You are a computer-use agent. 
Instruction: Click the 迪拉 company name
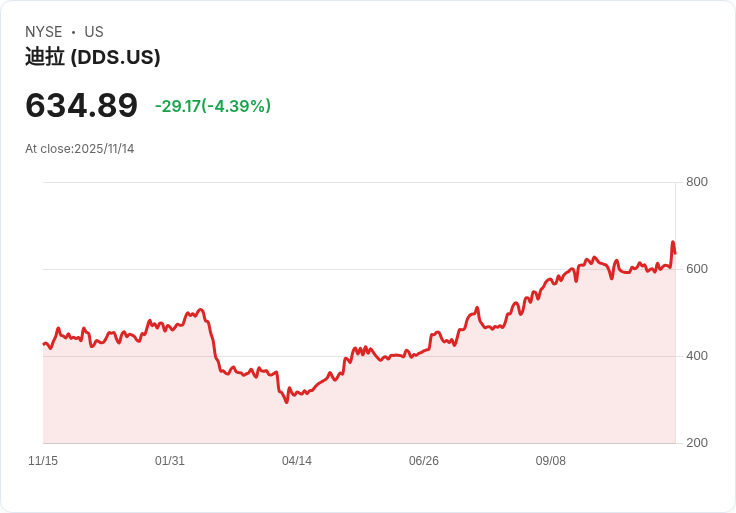tap(45, 57)
